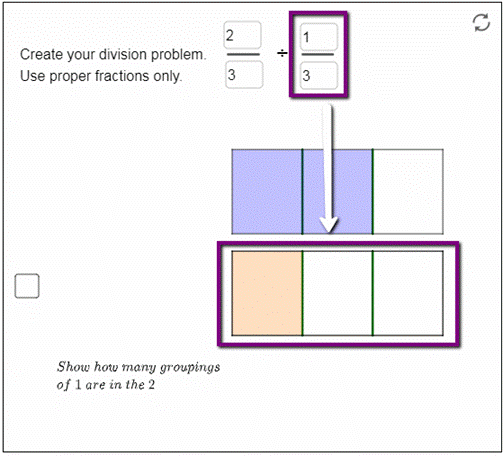Click the second blue shaded segment
Viewport: 503px width, 456px height.
coord(337,191)
